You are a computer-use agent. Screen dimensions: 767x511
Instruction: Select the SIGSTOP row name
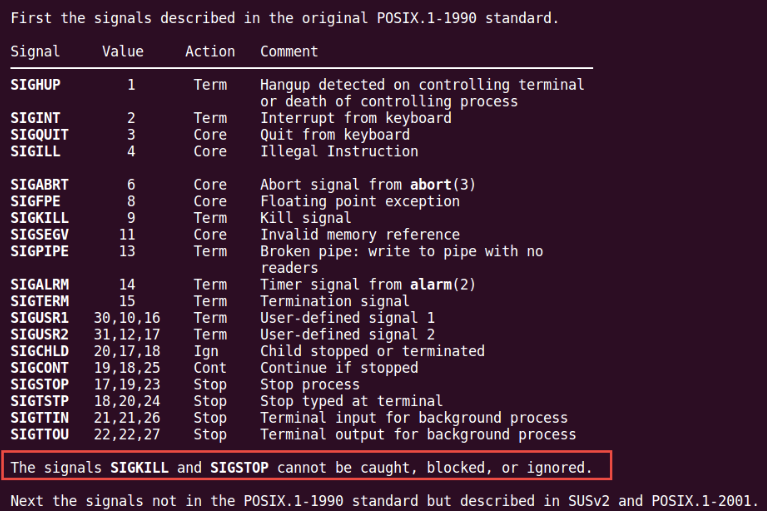coord(40,384)
